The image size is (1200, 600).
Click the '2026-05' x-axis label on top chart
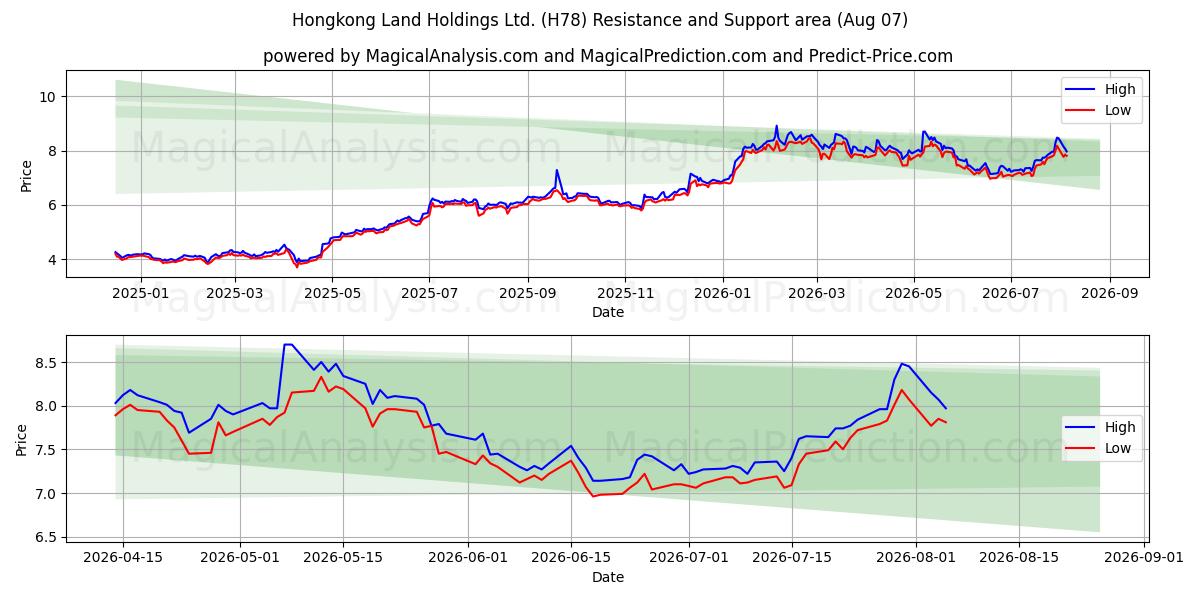[913, 293]
